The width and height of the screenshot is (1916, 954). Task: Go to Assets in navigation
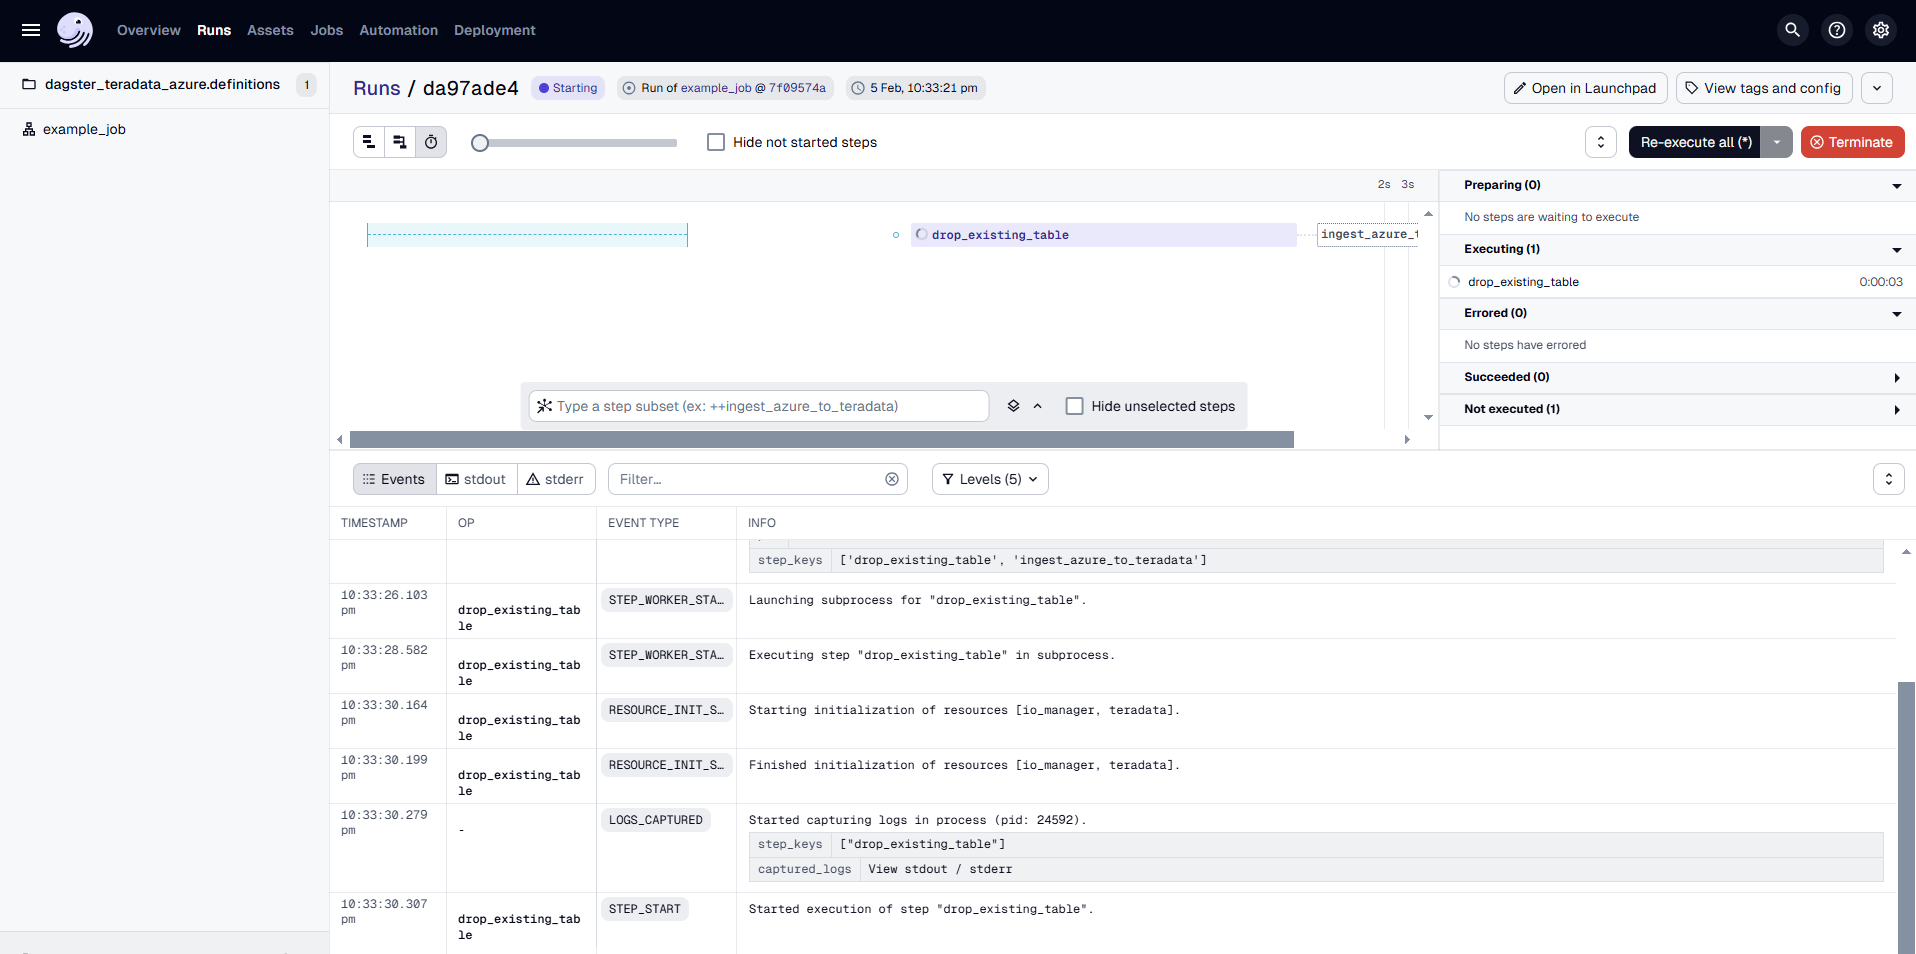pos(270,30)
